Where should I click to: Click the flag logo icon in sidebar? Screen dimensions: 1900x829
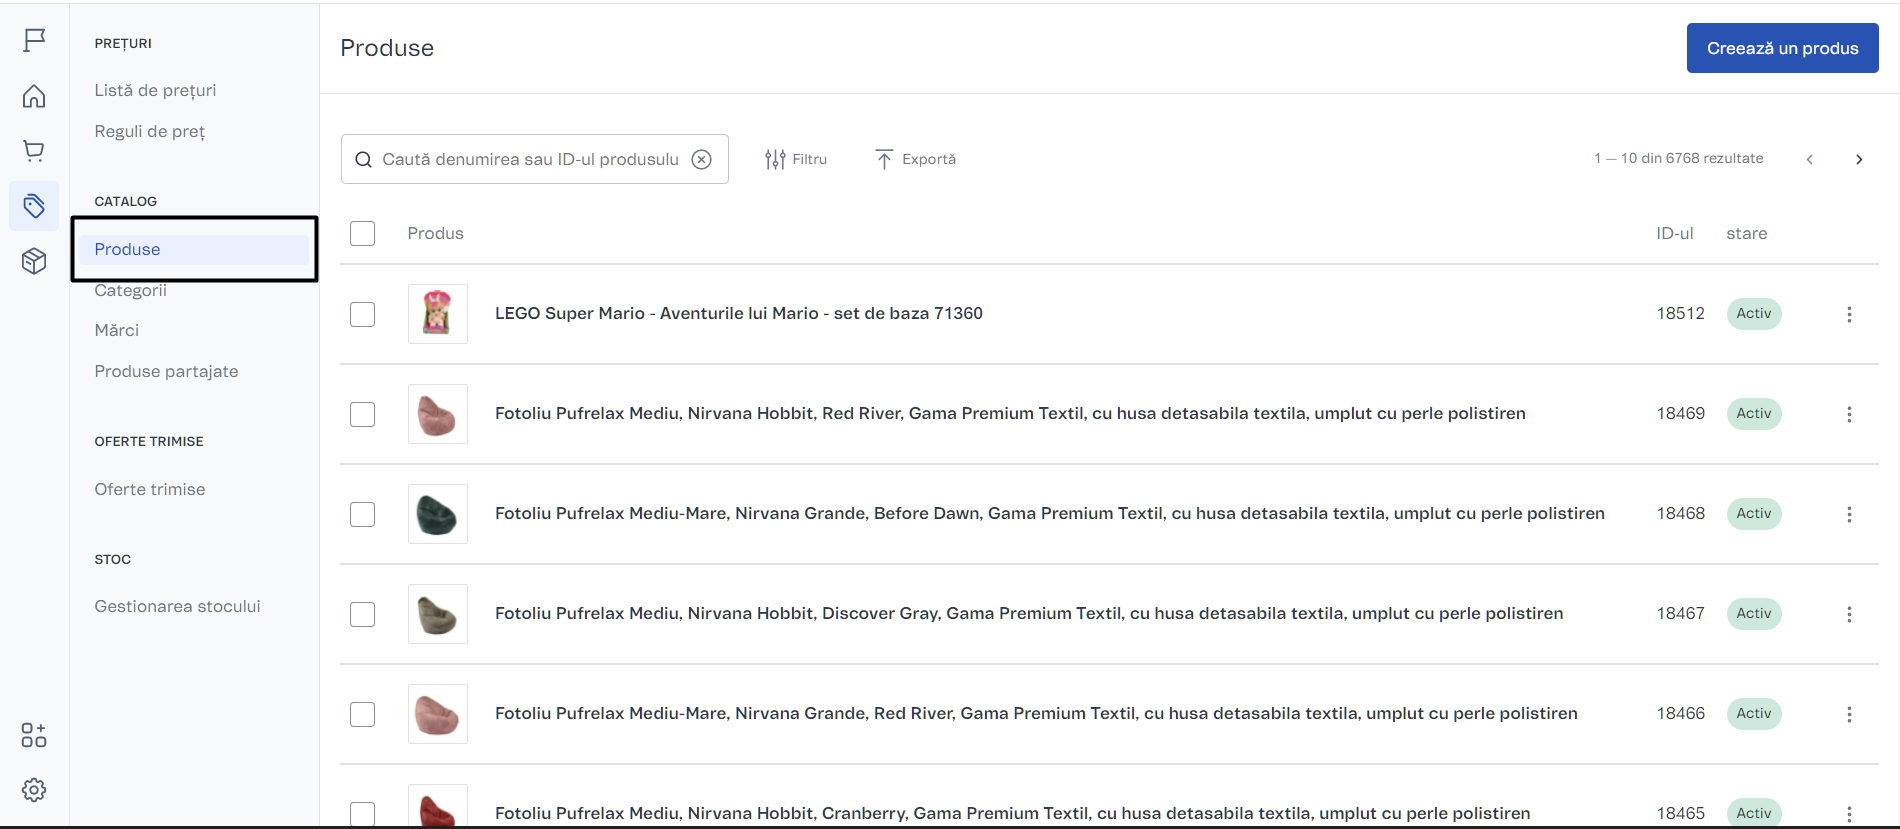[x=34, y=40]
